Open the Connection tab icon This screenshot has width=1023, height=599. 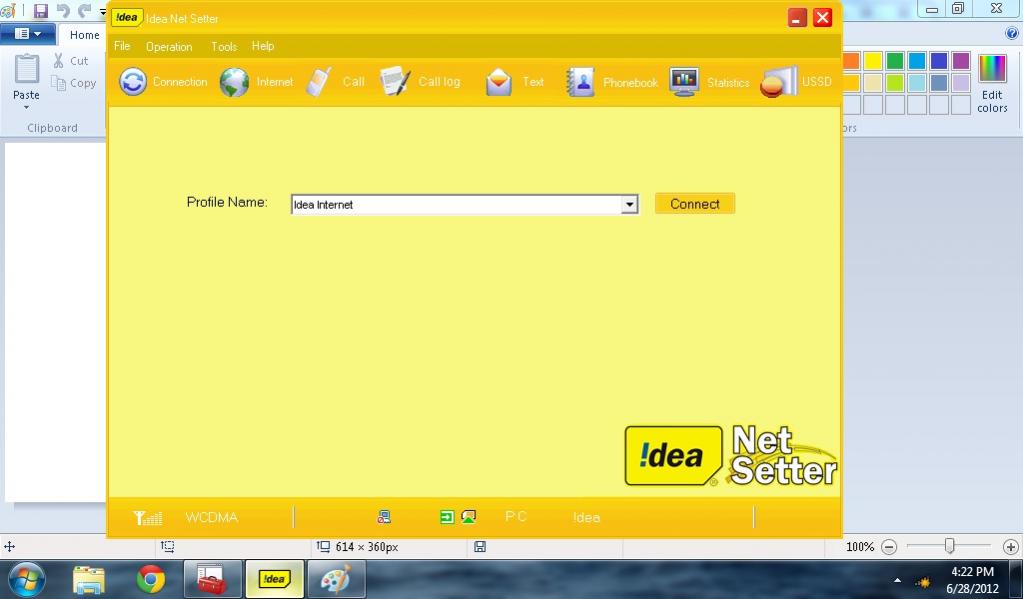click(133, 82)
